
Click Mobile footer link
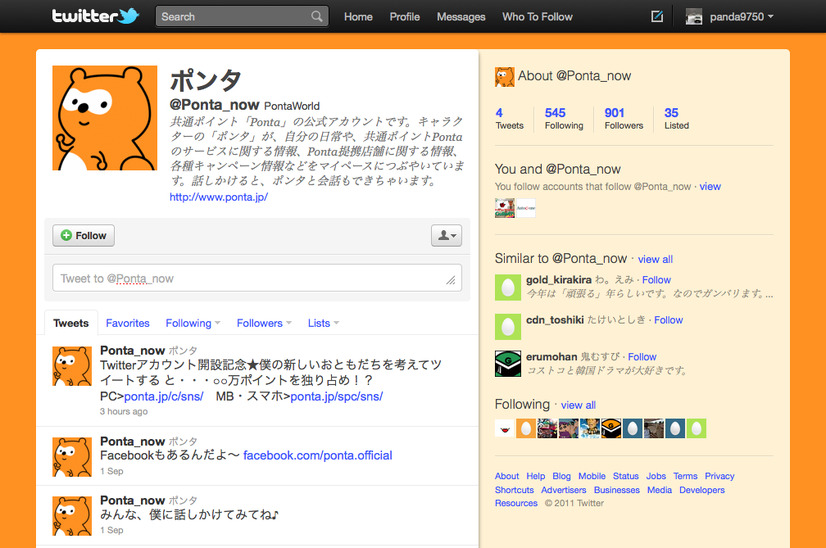coord(592,476)
